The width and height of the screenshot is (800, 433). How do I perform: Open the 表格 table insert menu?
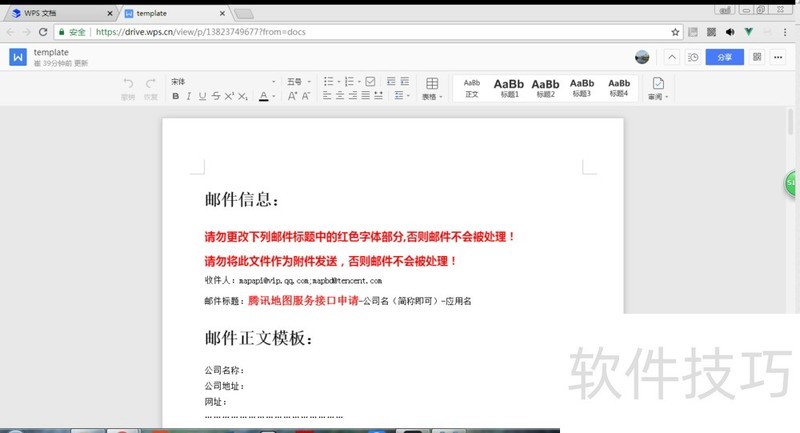(x=432, y=89)
